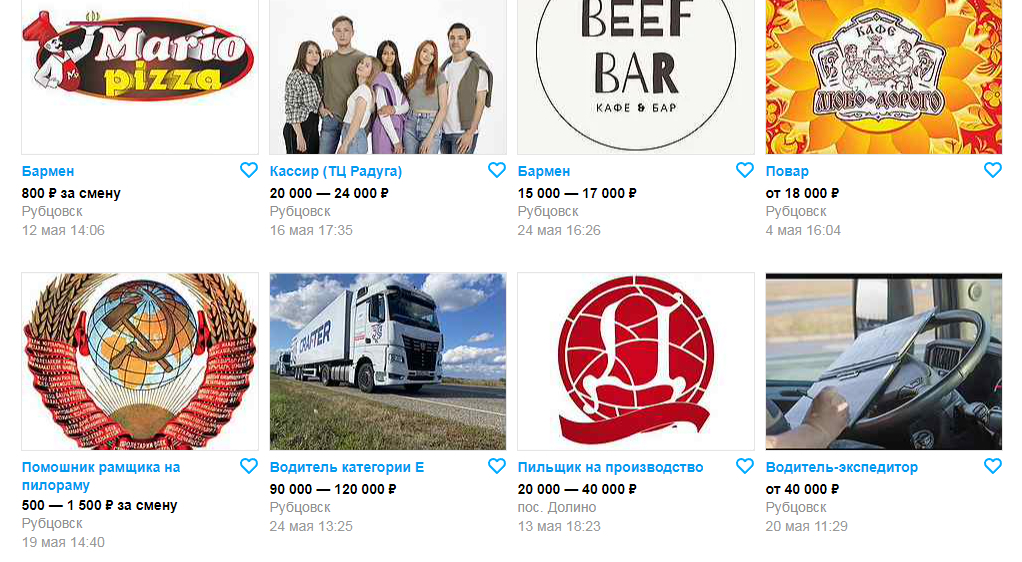Open the Beef Bar logo image
The height and width of the screenshot is (562, 1022).
(636, 77)
